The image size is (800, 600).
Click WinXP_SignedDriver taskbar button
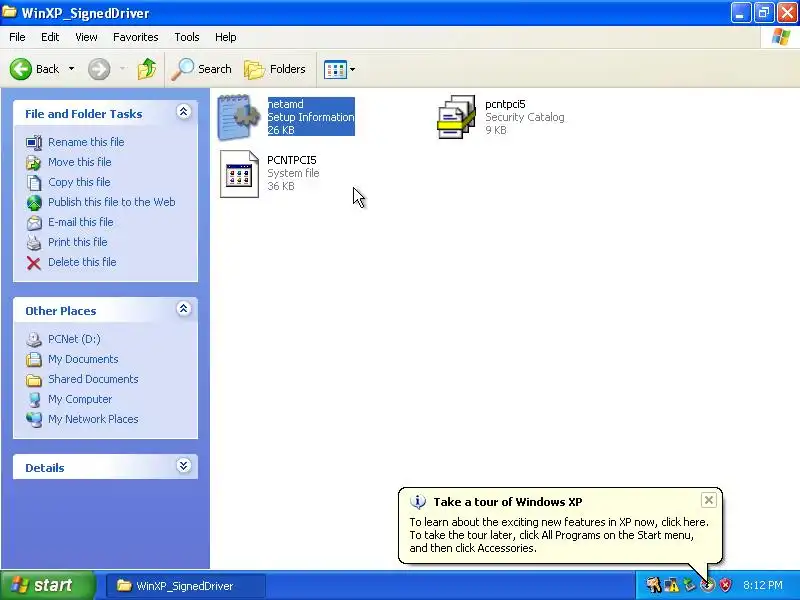click(x=186, y=586)
